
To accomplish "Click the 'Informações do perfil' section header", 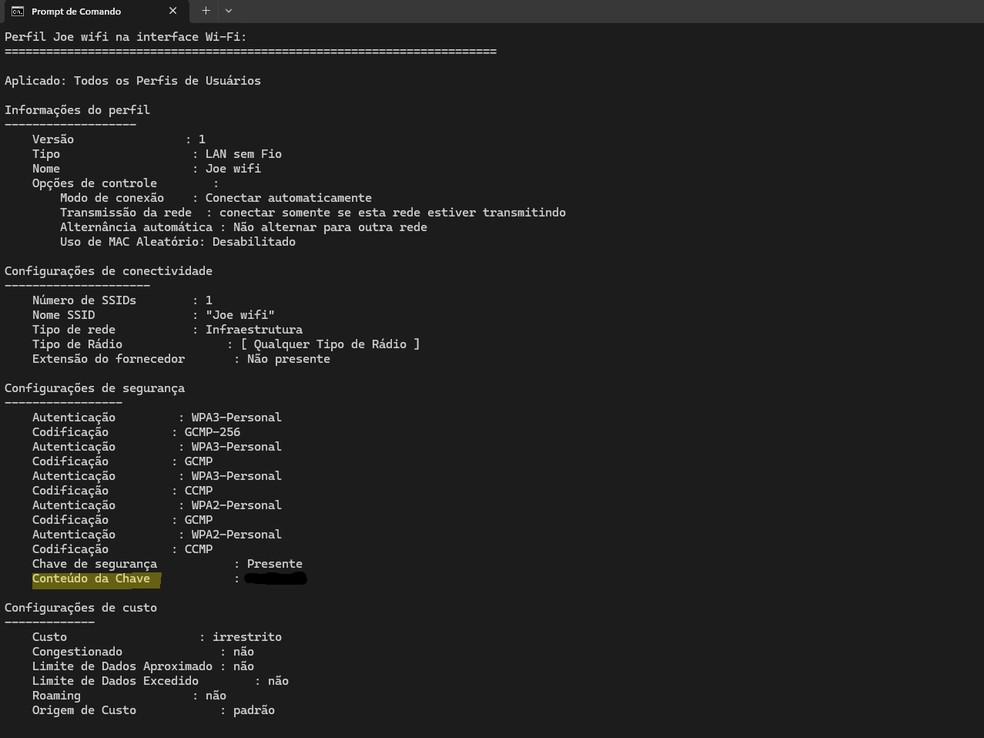I will 77,110.
